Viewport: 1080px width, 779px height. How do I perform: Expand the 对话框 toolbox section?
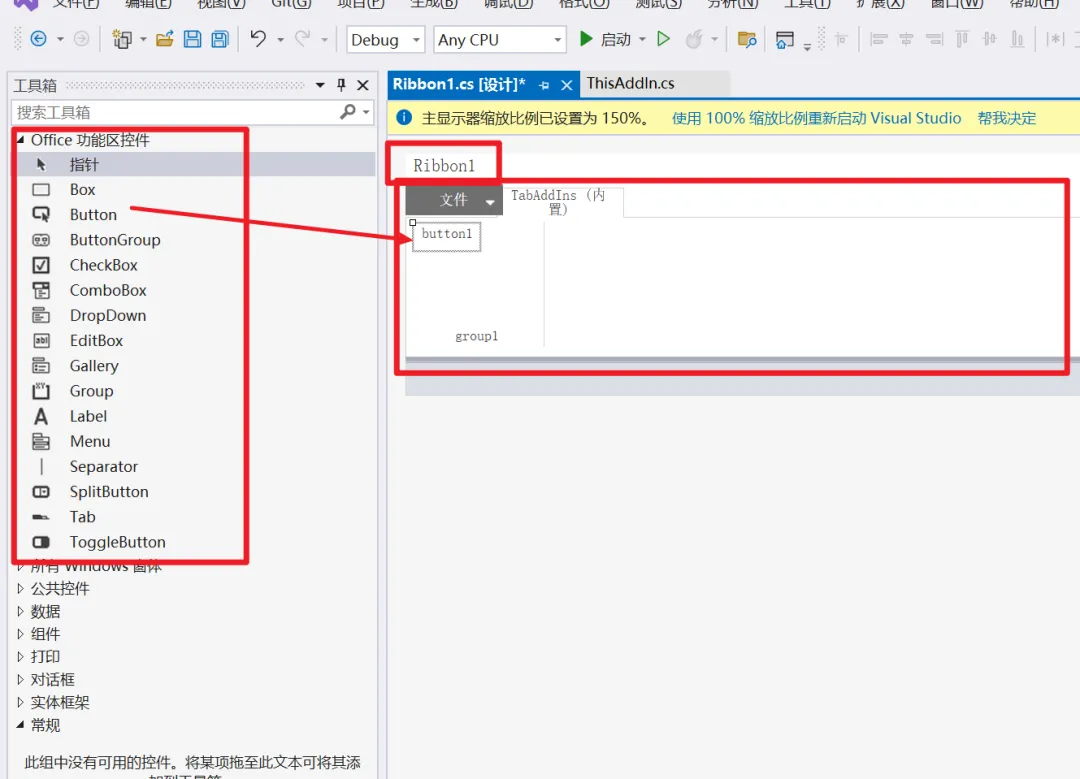point(20,679)
